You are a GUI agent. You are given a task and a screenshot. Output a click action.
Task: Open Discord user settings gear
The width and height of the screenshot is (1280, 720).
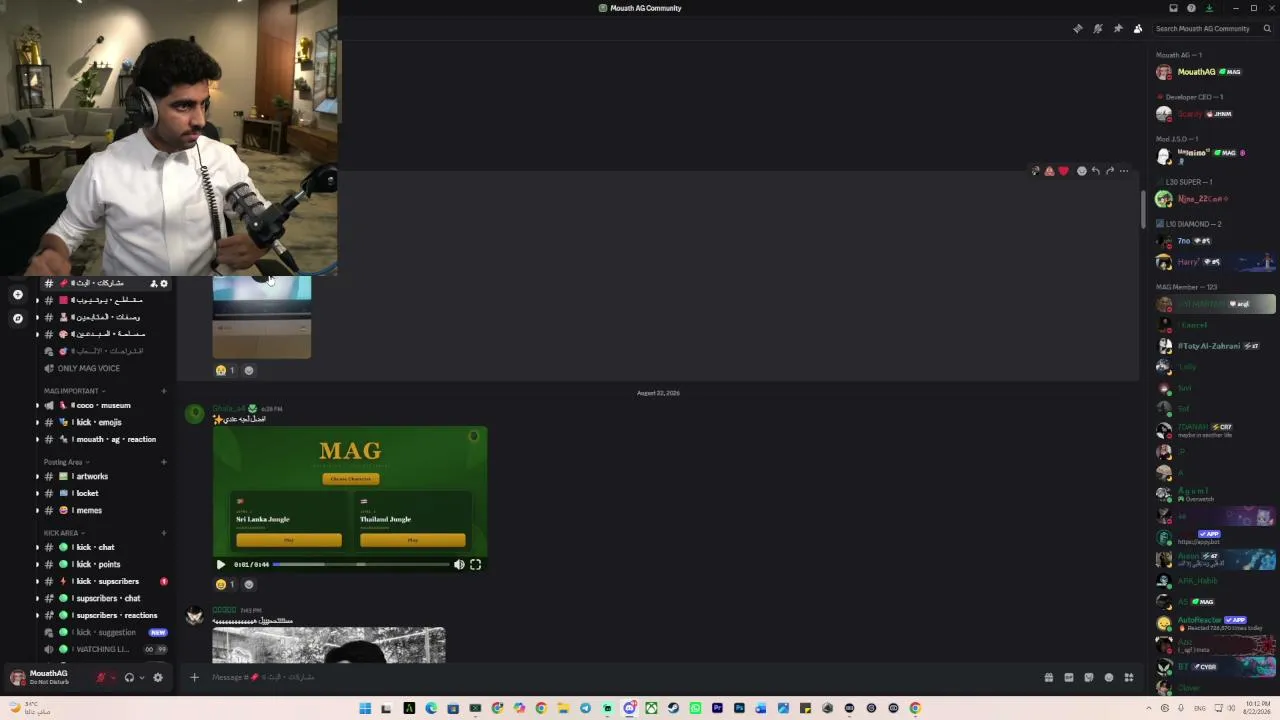[x=158, y=677]
